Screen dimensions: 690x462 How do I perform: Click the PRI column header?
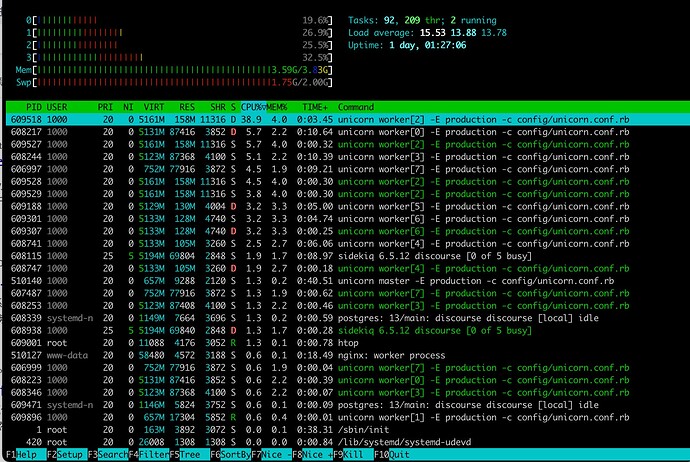[x=105, y=107]
